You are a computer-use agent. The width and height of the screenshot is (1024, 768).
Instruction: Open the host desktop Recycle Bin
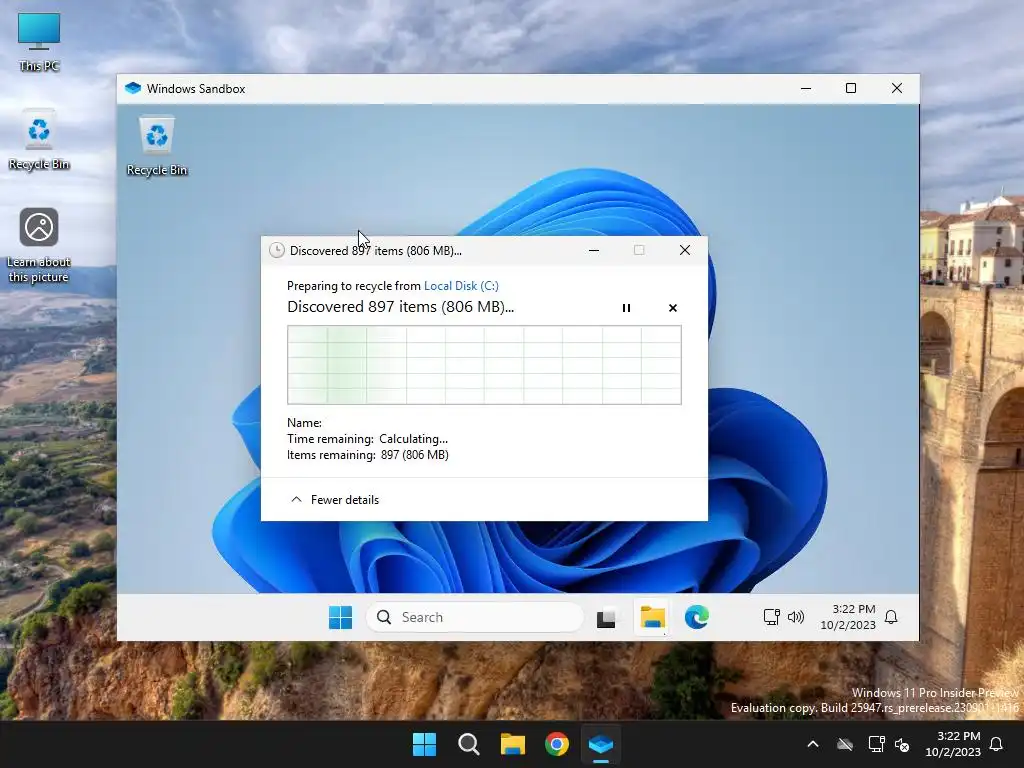(39, 139)
